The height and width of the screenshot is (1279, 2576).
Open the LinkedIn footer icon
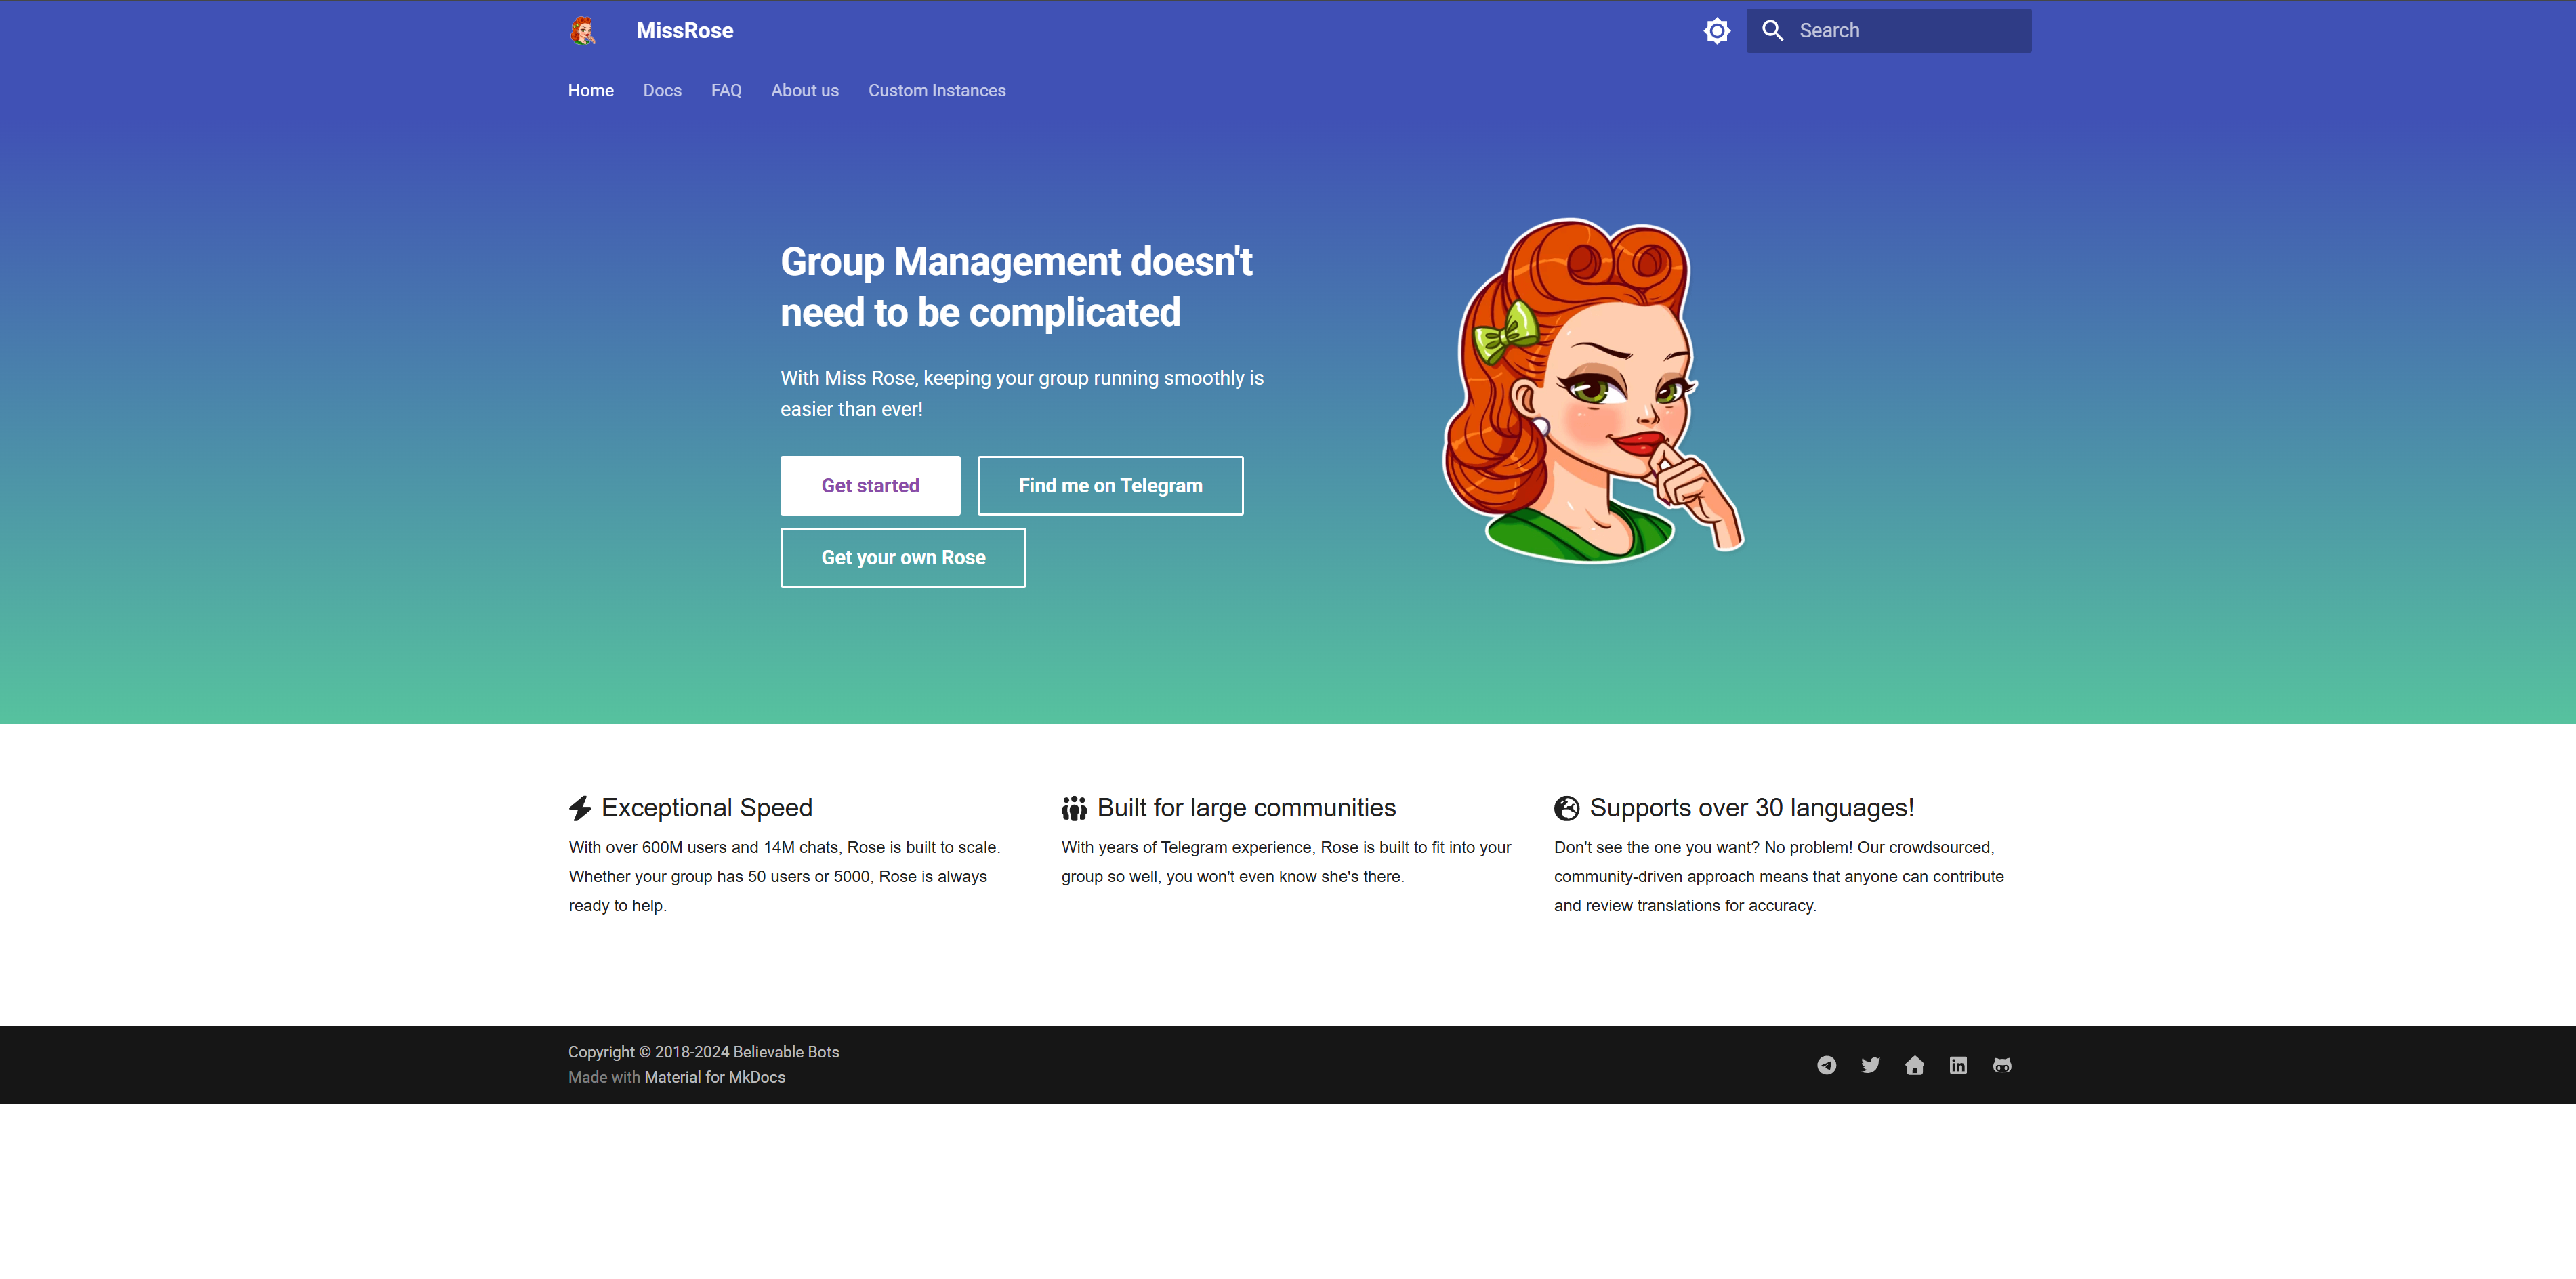1958,1065
